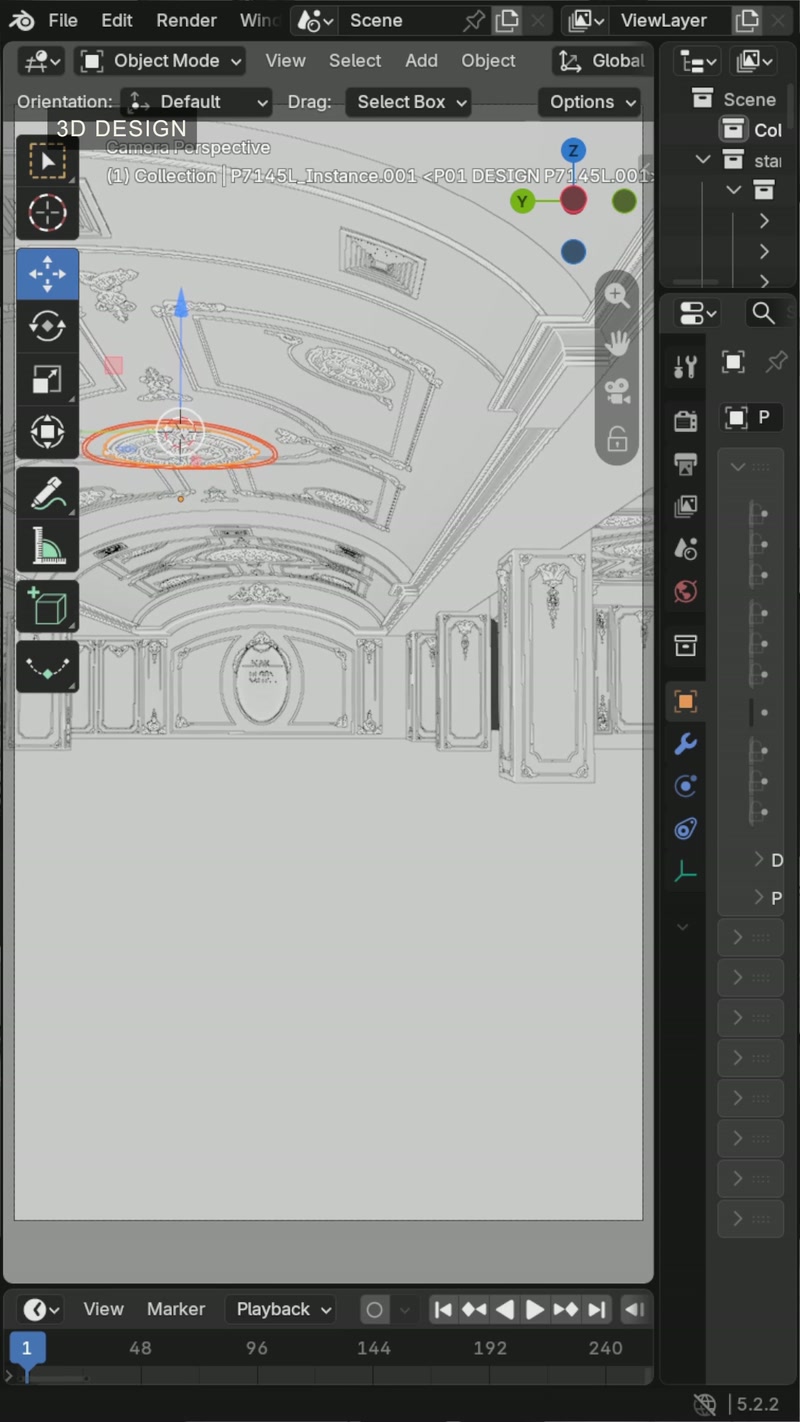Image resolution: width=800 pixels, height=1422 pixels.
Task: Open the World properties tab
Action: click(x=685, y=591)
